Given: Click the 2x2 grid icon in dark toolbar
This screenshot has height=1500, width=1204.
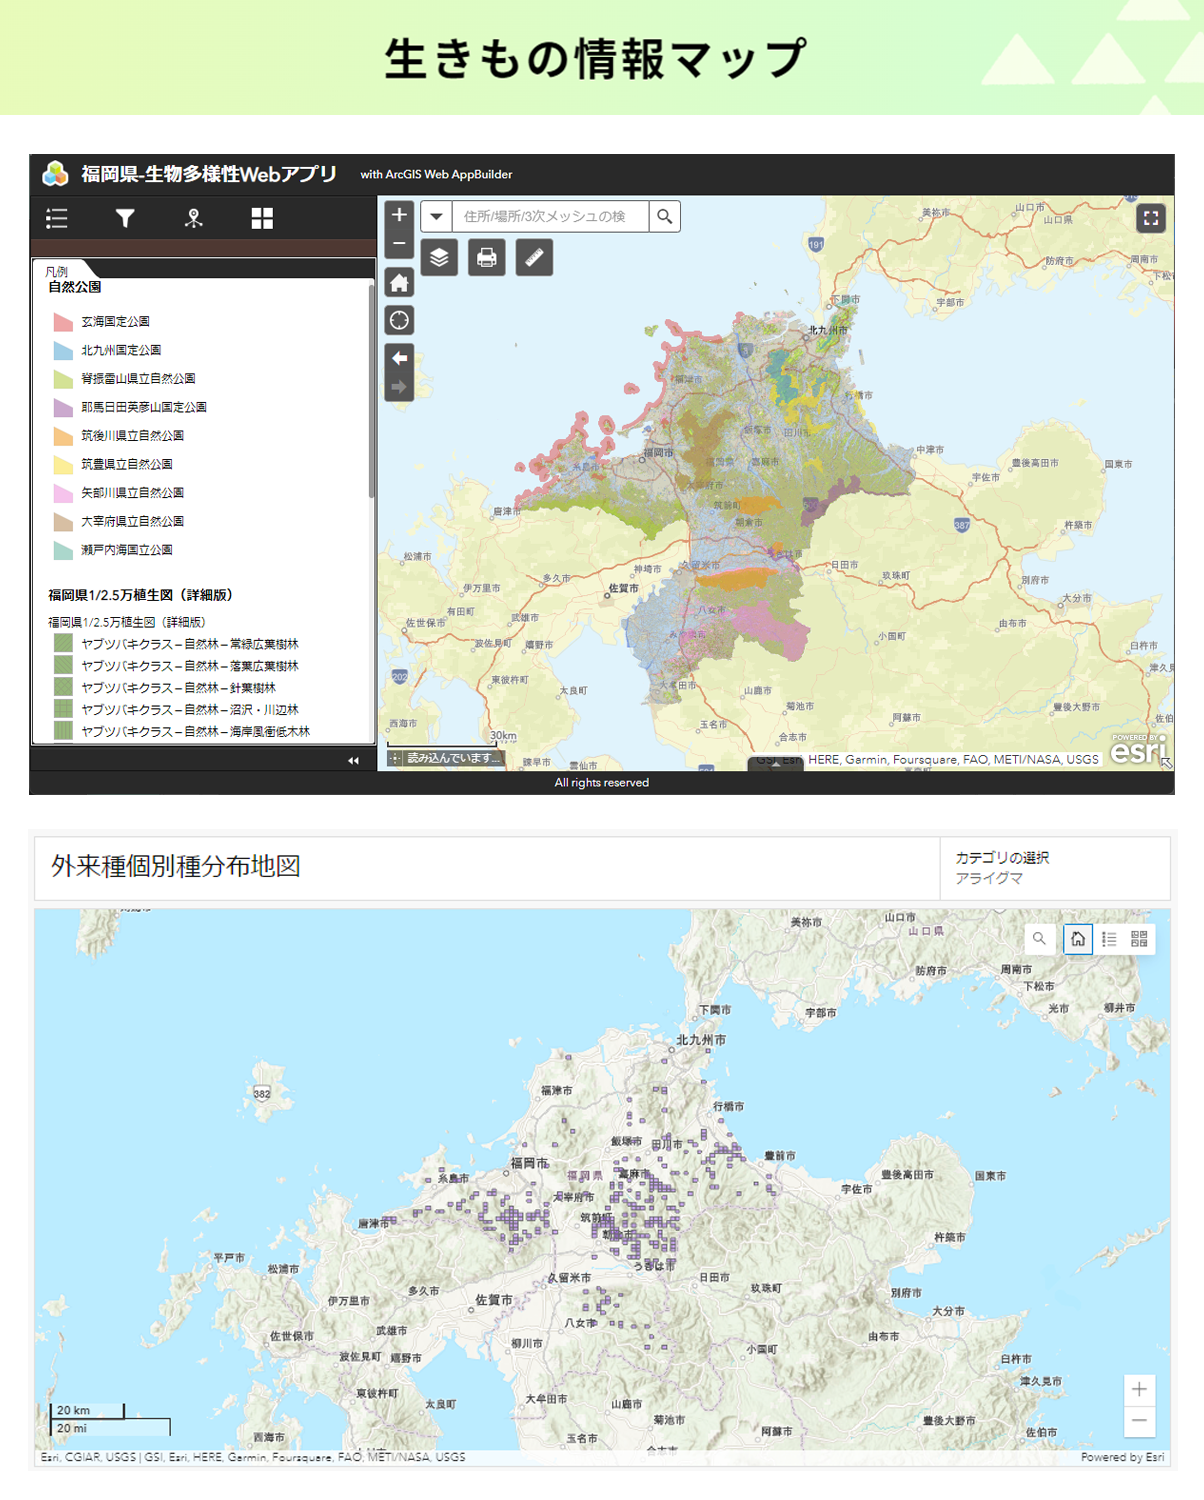Looking at the screenshot, I should pyautogui.click(x=262, y=219).
